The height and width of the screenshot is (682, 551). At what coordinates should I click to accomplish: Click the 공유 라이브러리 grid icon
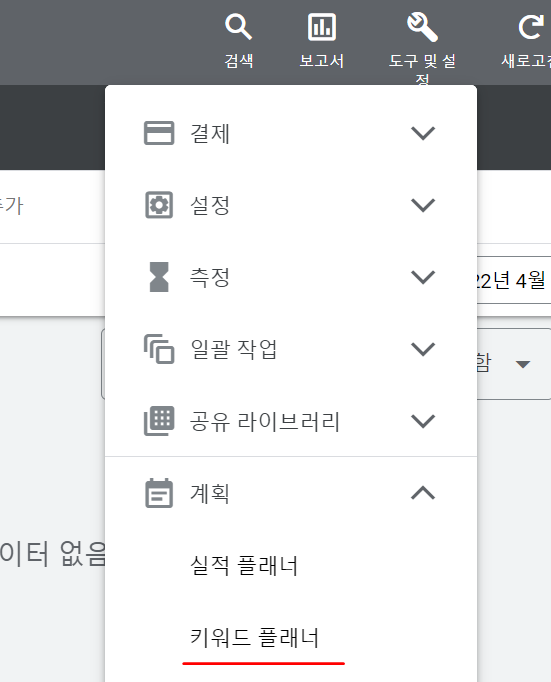tap(159, 421)
